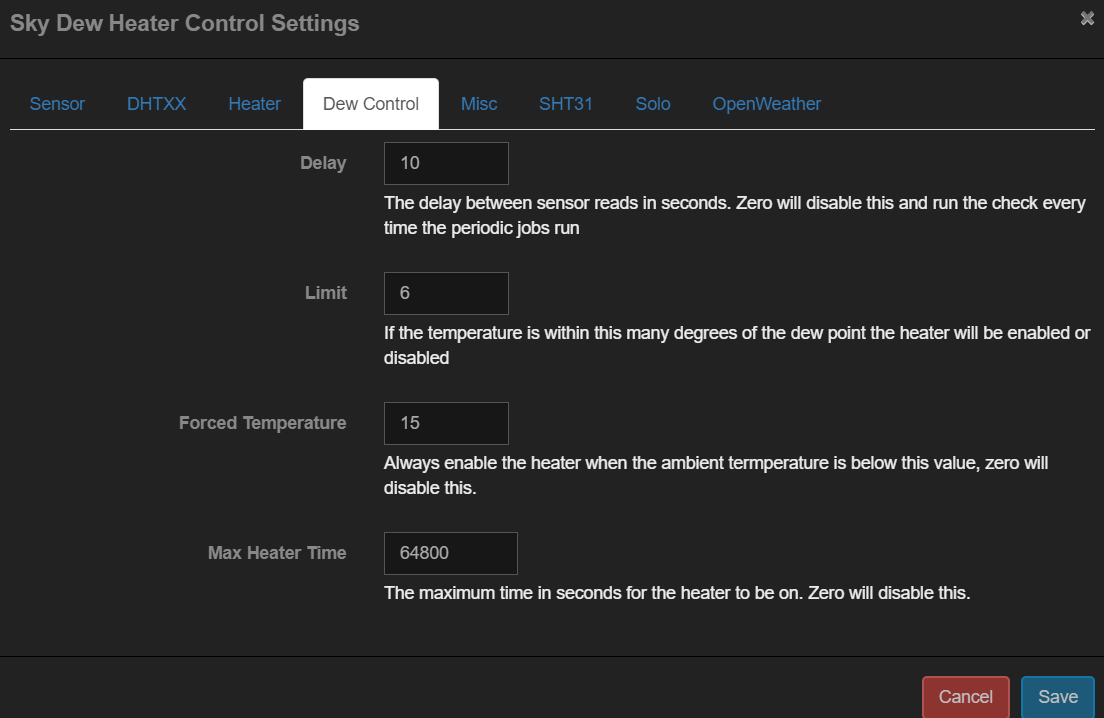Click the Delay input field

pyautogui.click(x=446, y=163)
